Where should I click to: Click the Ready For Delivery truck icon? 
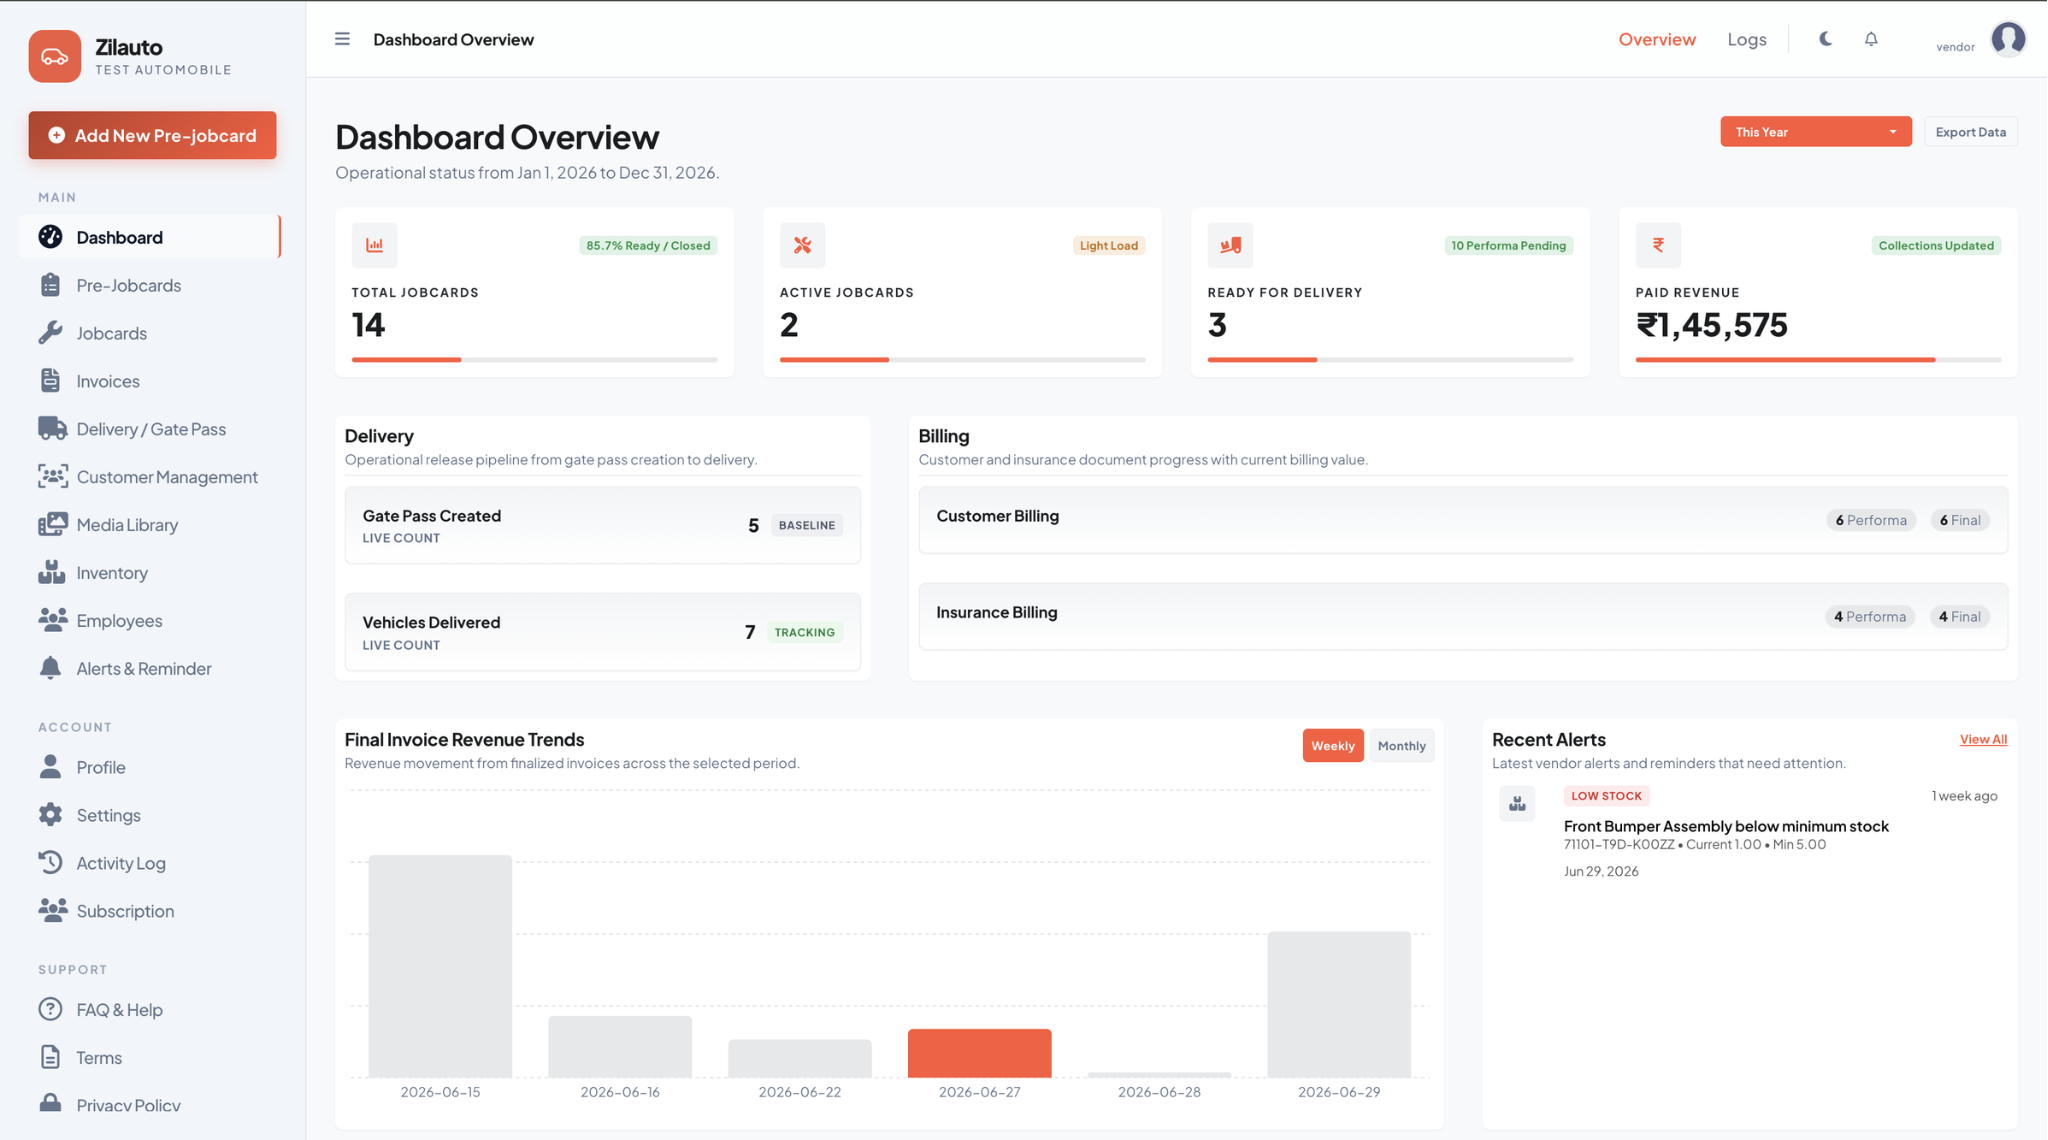(x=1230, y=245)
